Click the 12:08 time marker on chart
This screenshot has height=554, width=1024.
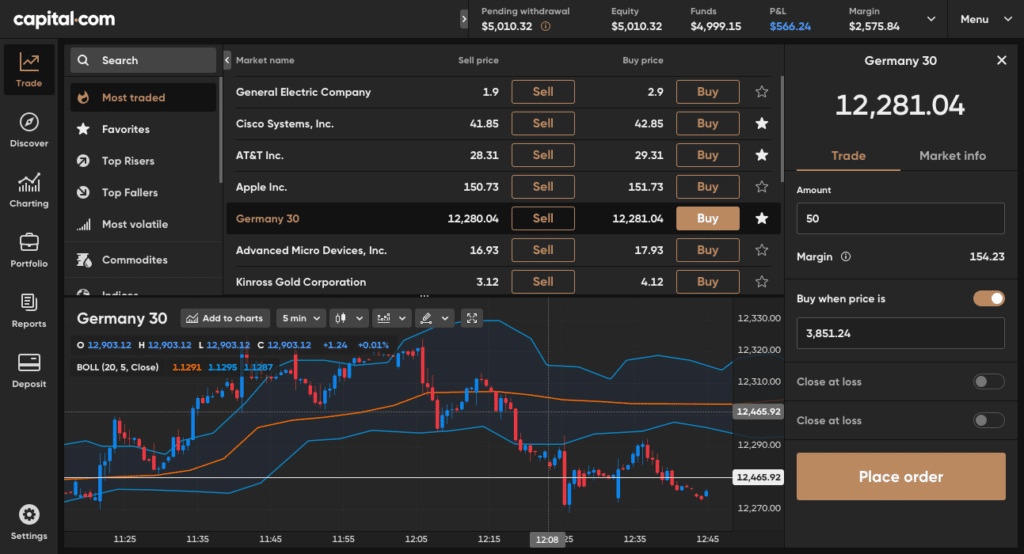(x=547, y=540)
